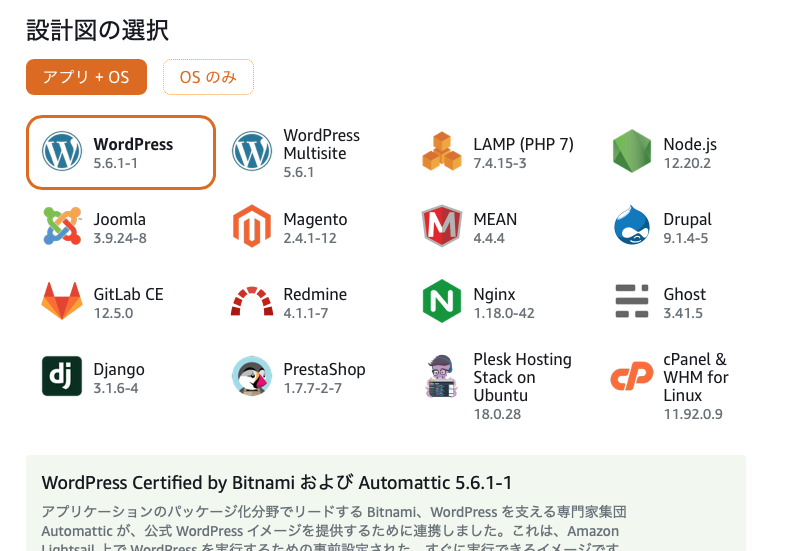810x551 pixels.
Task: Select the GitLab fox icon
Action: point(62,301)
